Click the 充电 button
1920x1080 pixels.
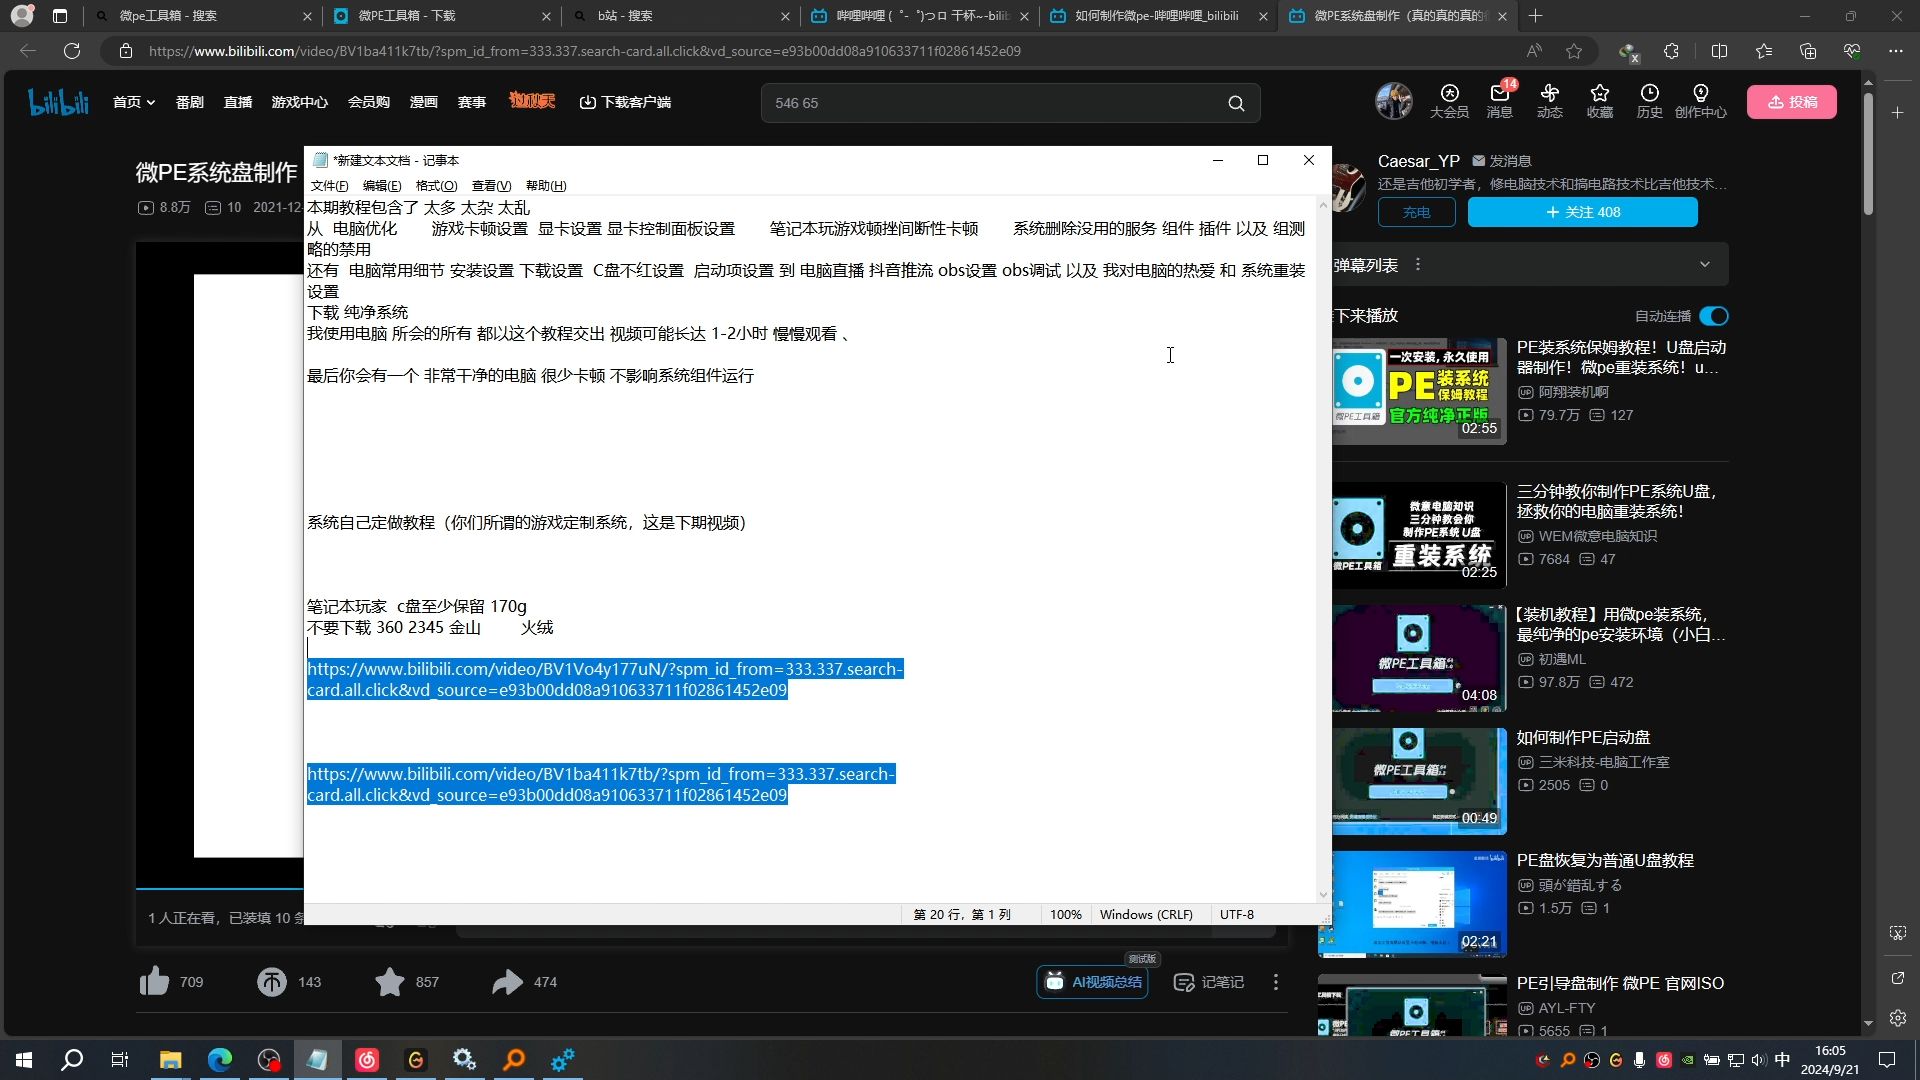click(x=1416, y=212)
